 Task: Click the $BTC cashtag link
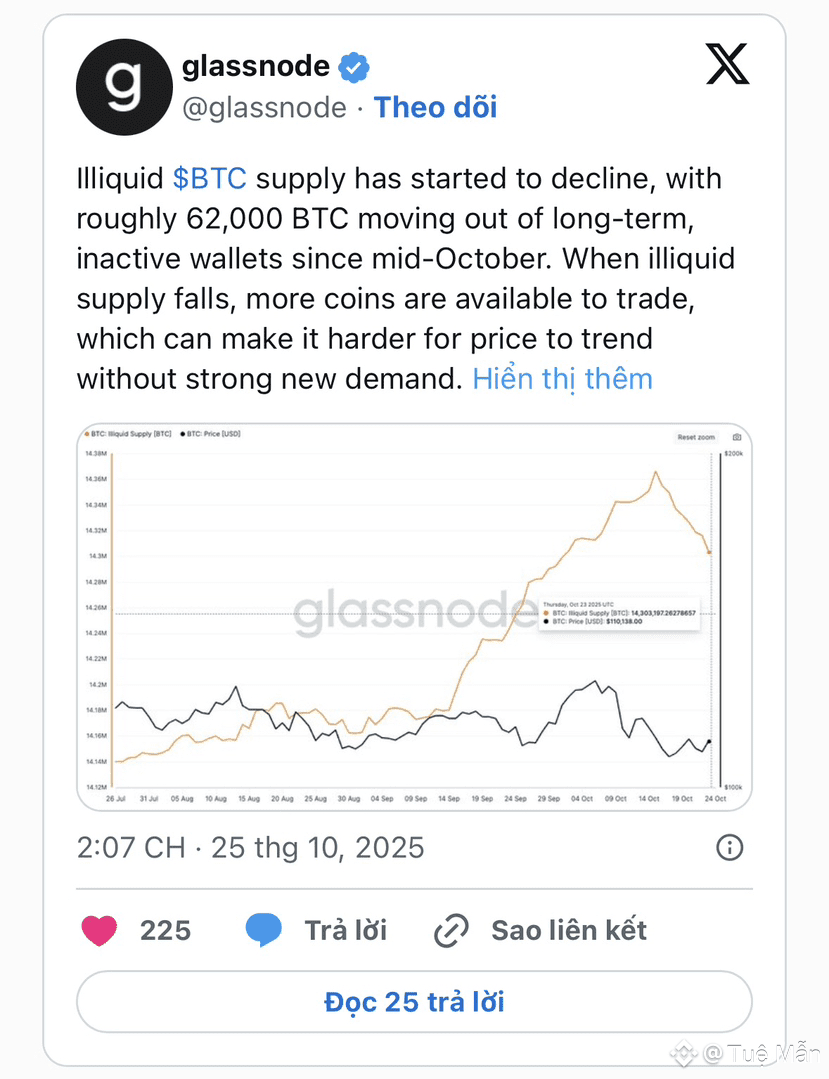coord(209,179)
